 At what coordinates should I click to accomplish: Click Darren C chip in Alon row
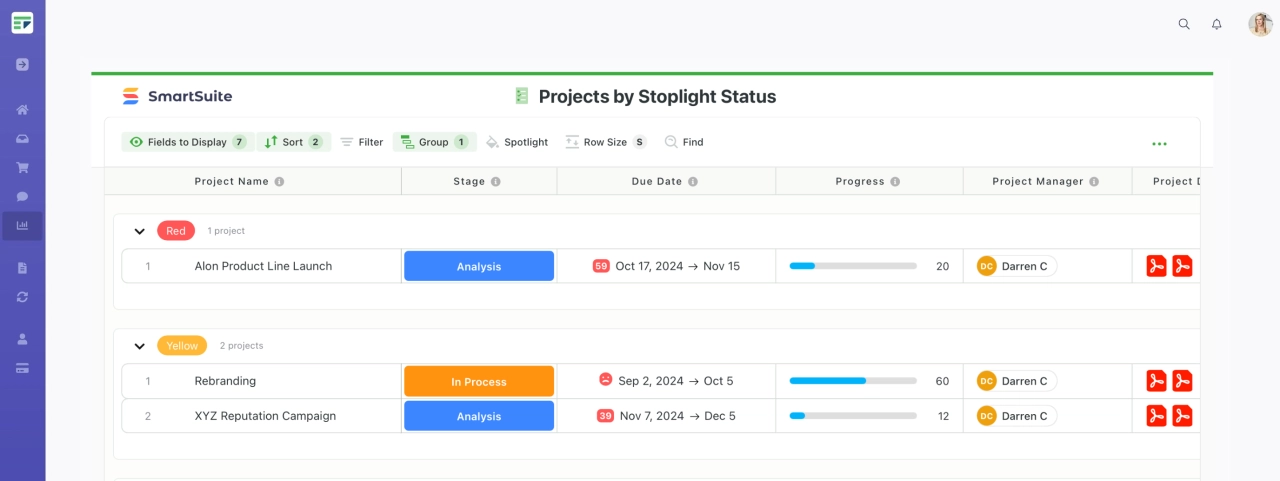point(1016,266)
